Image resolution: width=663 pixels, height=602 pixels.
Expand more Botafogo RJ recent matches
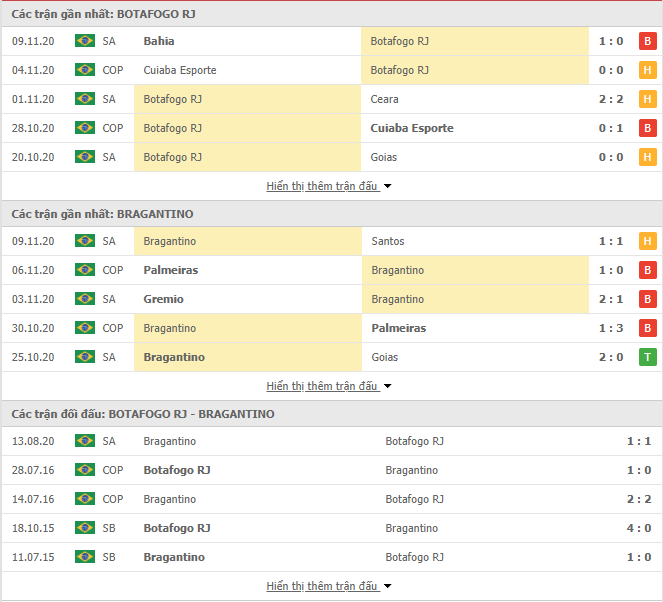pyautogui.click(x=329, y=186)
